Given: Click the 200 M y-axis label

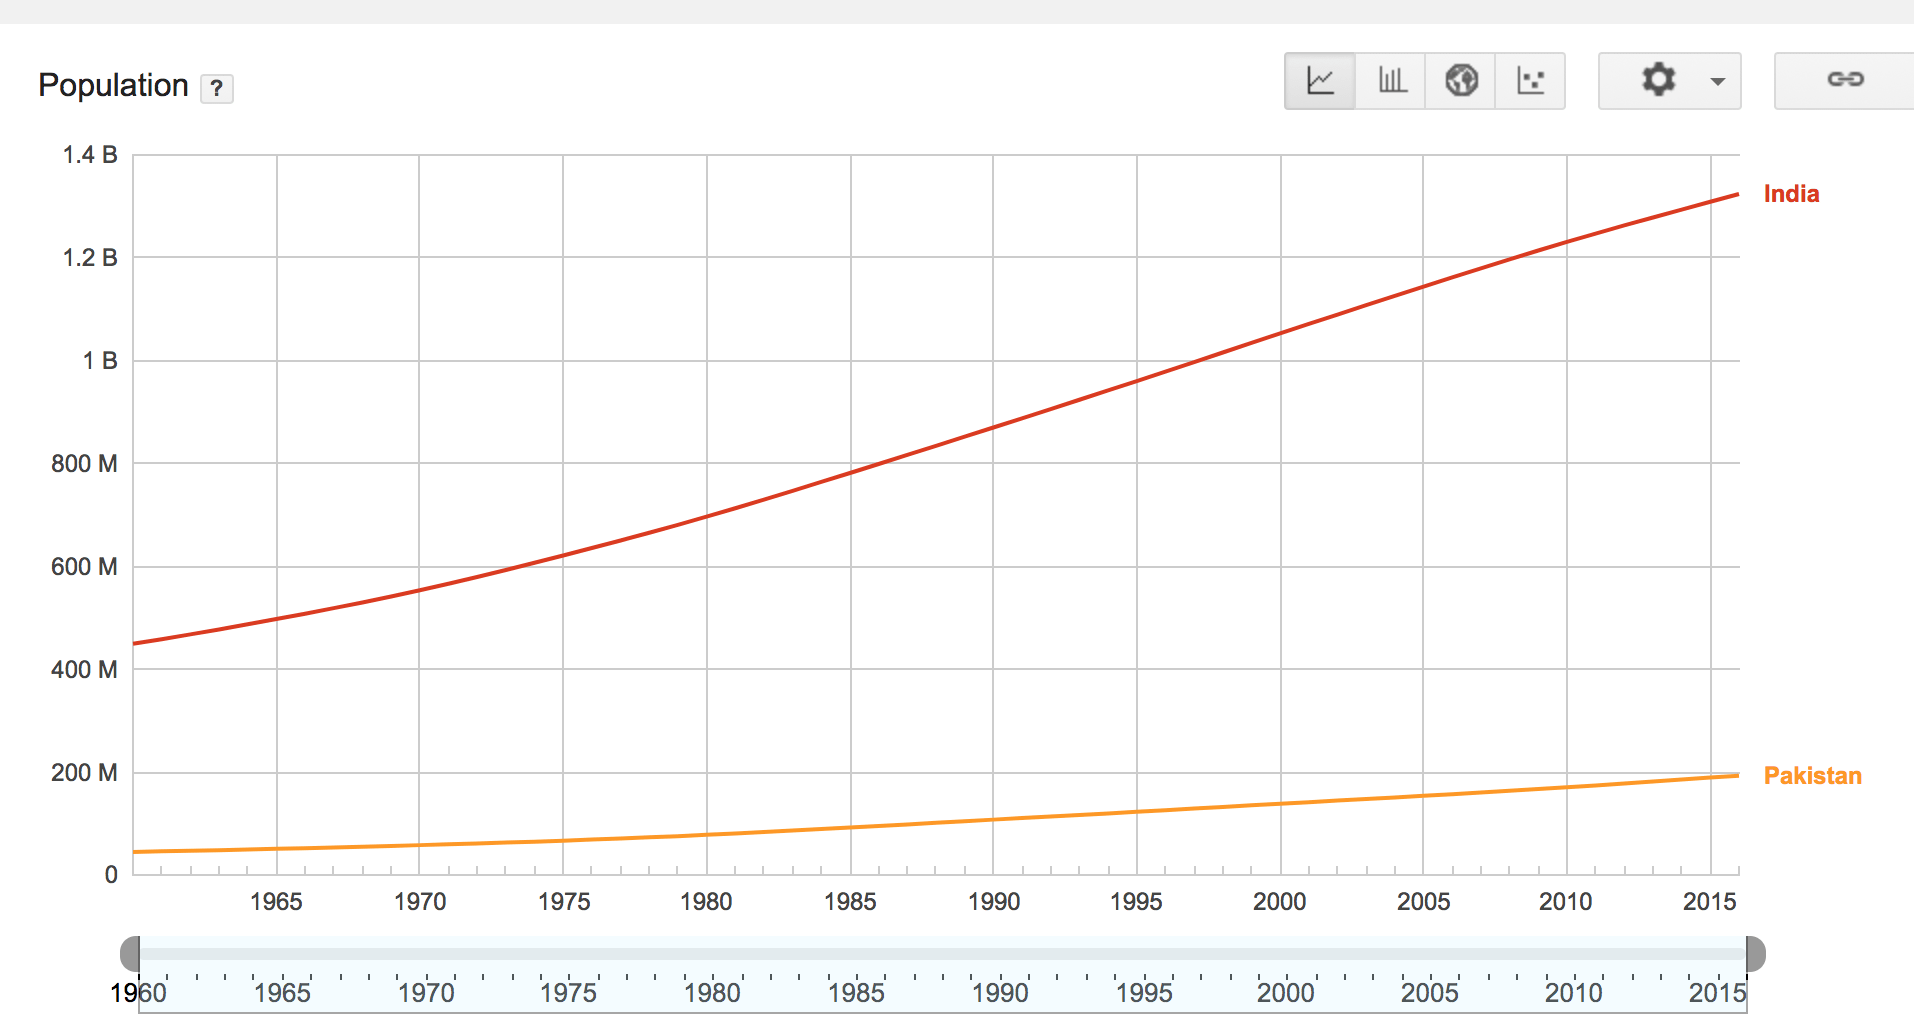Looking at the screenshot, I should (84, 773).
